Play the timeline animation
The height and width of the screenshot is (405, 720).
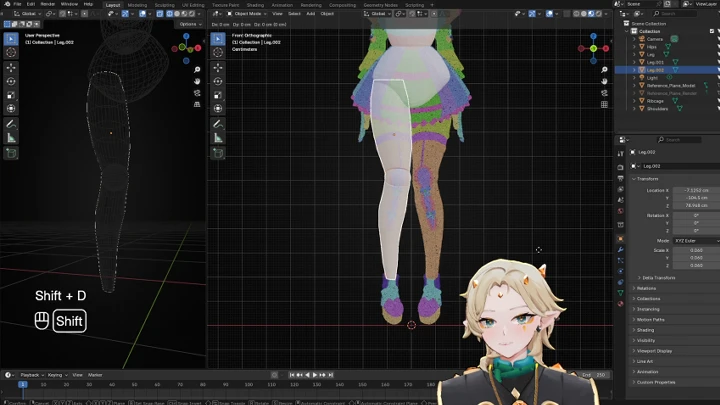[x=315, y=375]
